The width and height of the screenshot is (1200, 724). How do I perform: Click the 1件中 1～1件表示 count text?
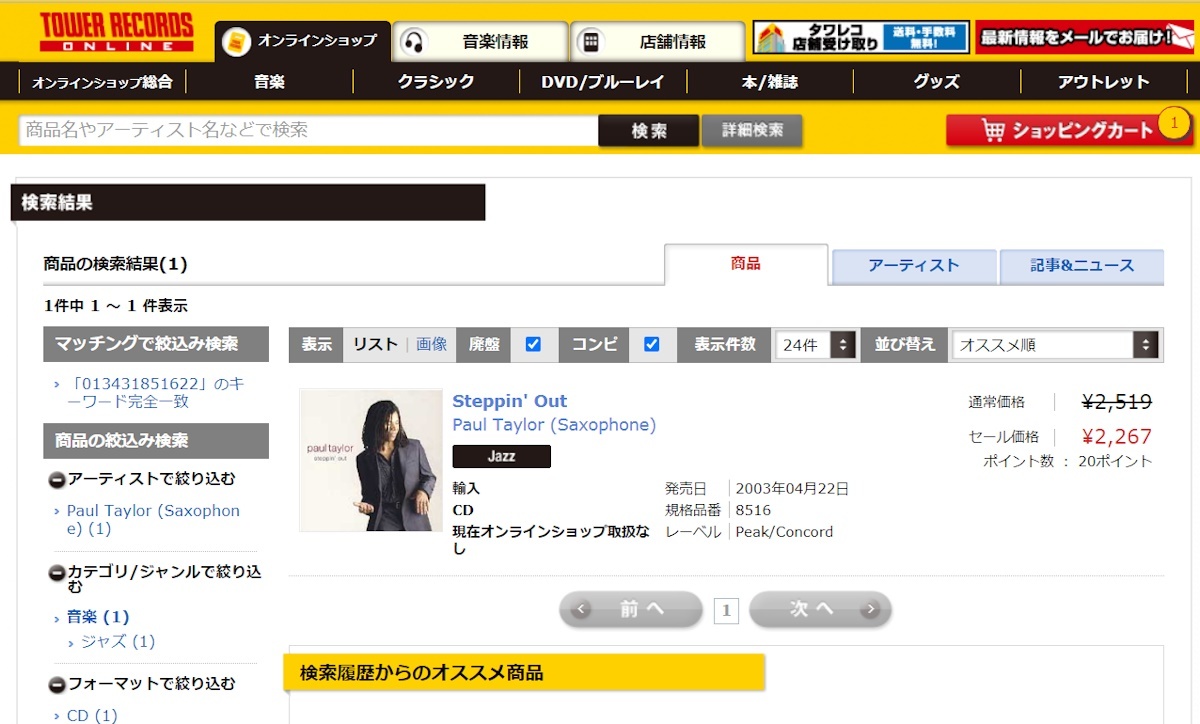coord(116,306)
